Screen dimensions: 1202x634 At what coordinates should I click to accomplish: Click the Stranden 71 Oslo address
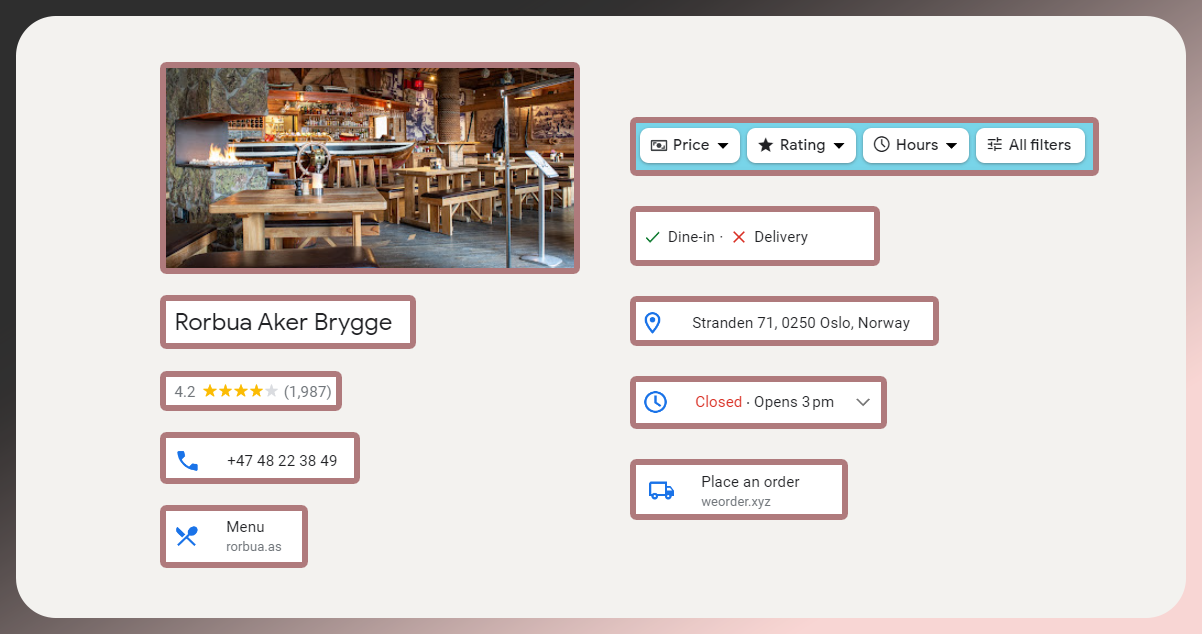coord(801,323)
